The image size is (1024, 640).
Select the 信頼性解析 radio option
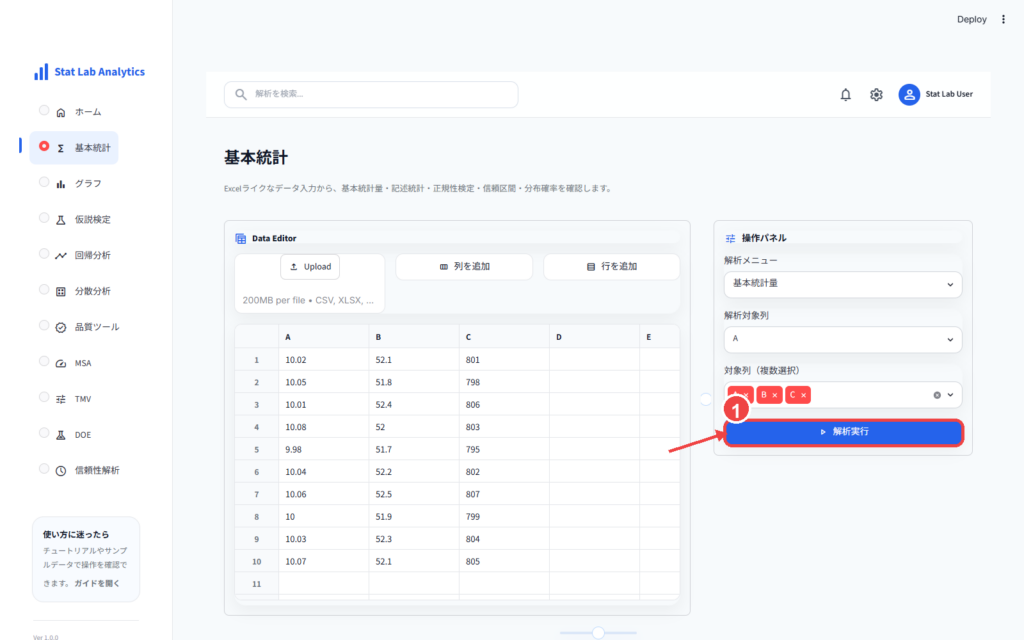click(44, 468)
